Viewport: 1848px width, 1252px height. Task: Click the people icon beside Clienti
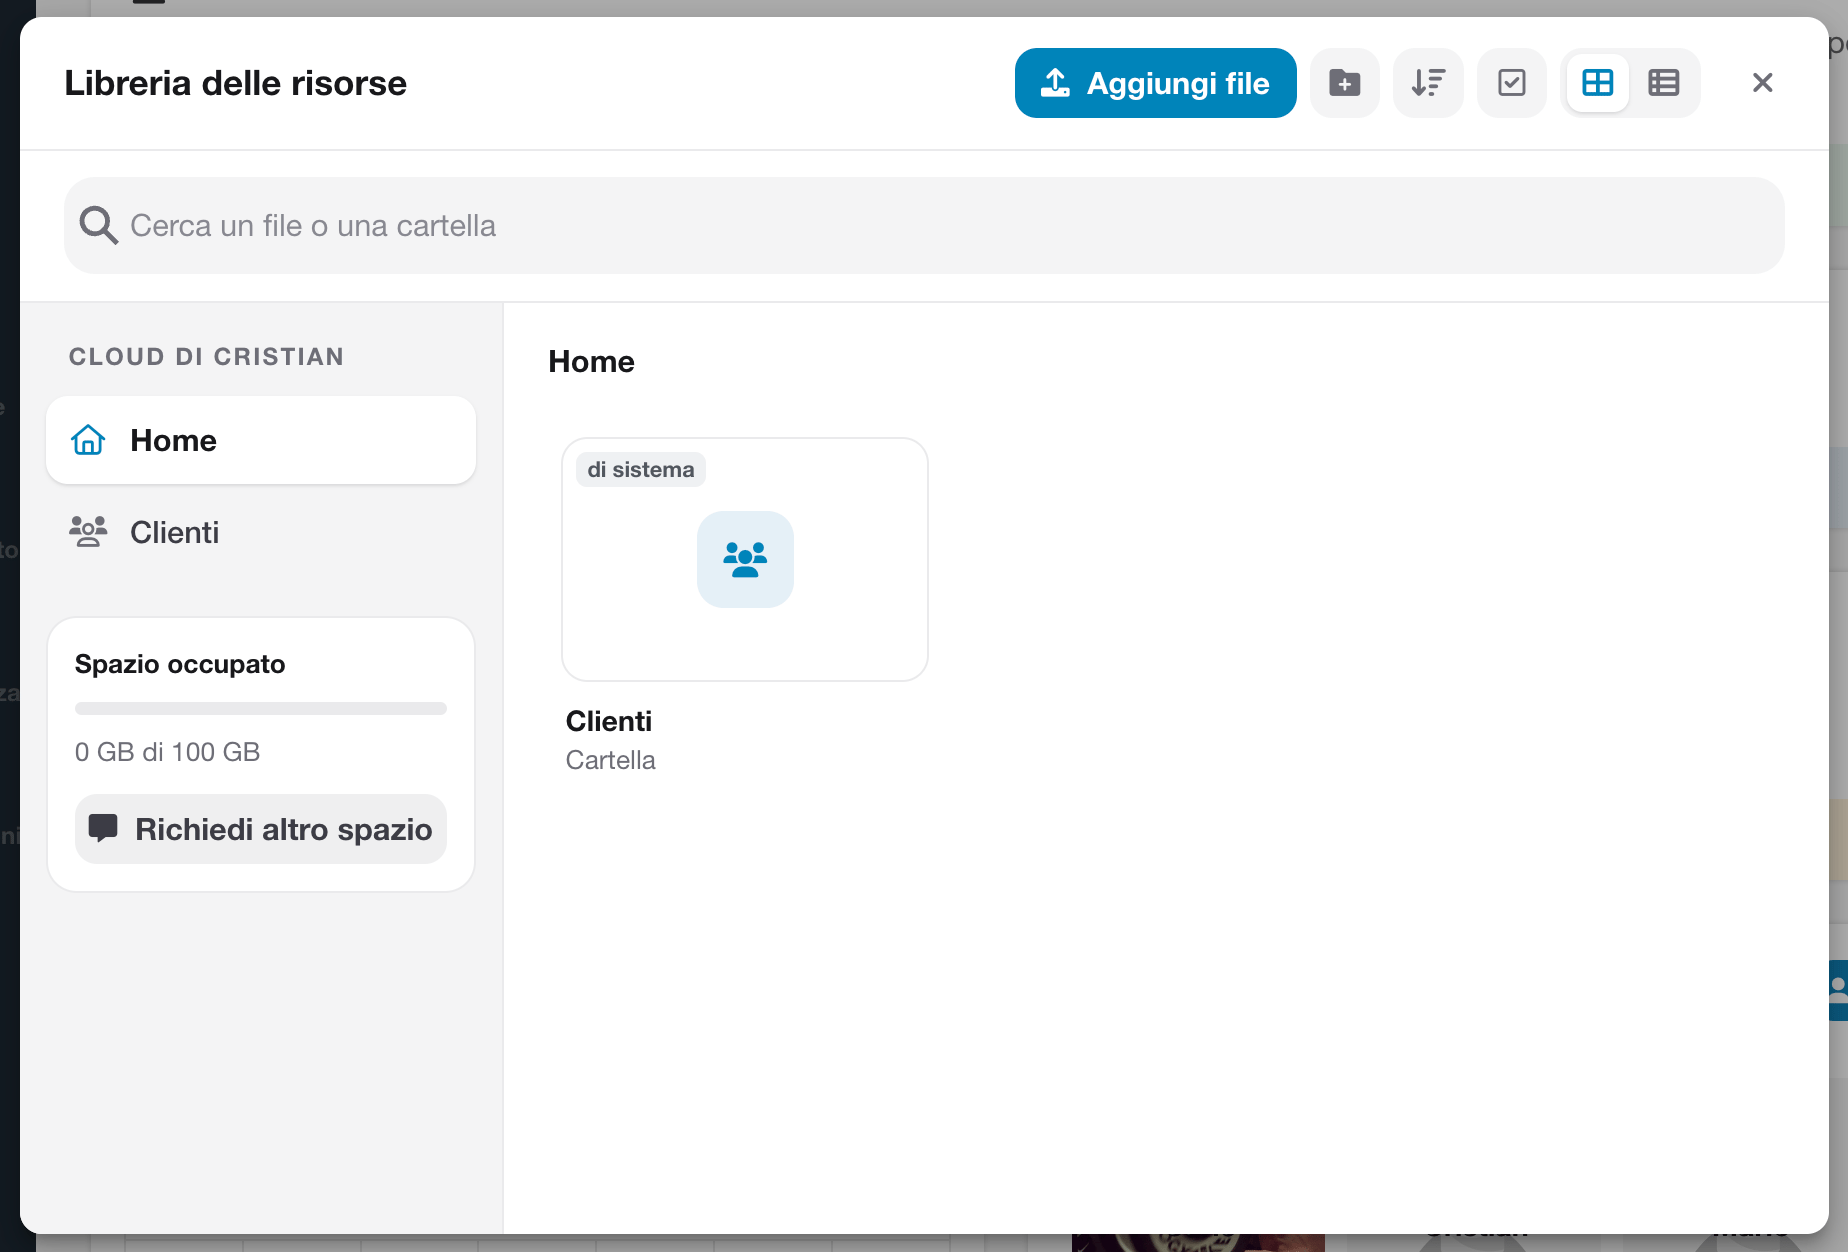(x=88, y=531)
